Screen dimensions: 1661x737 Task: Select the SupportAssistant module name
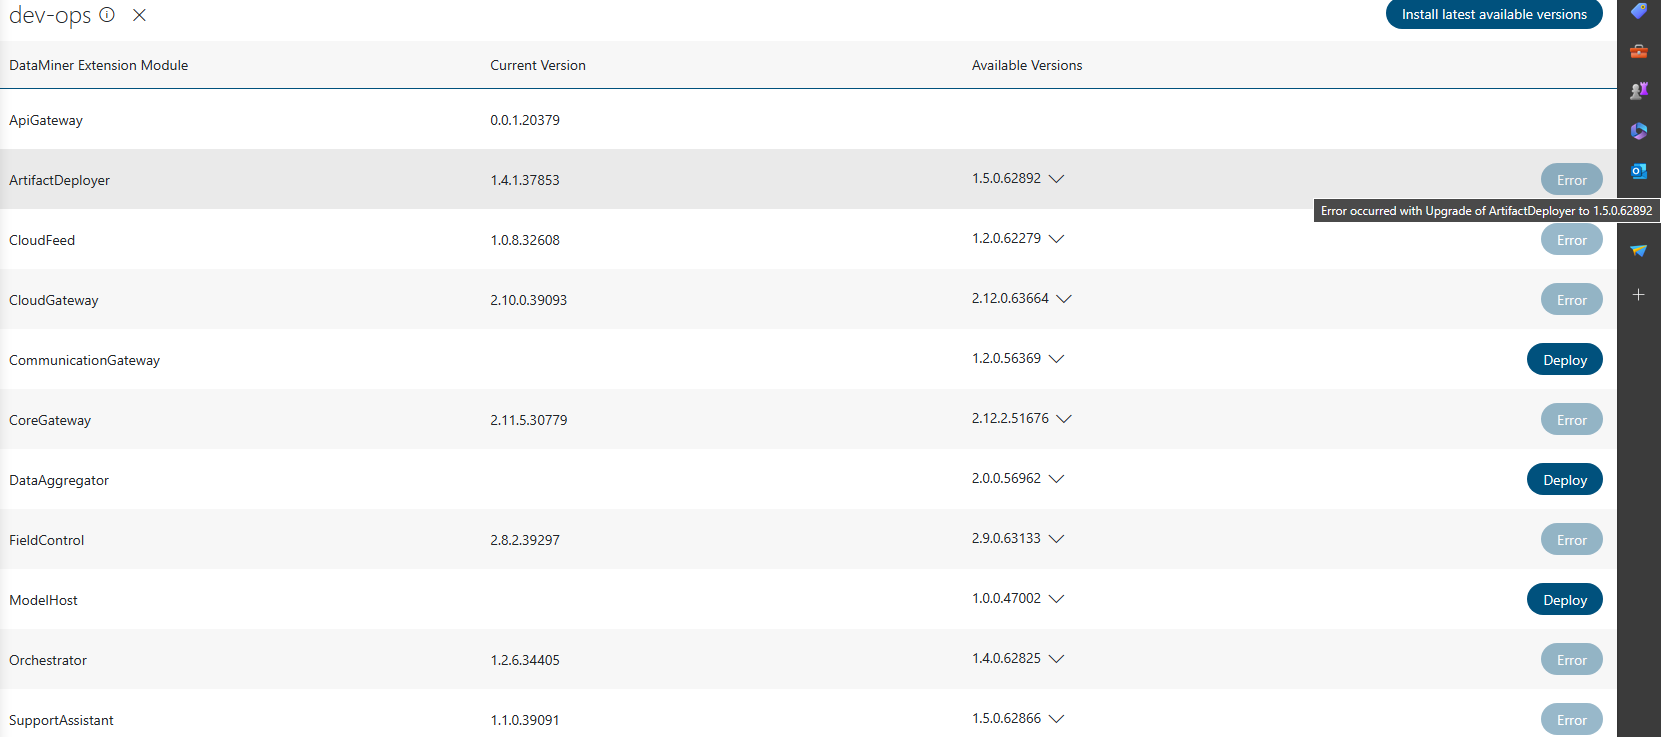61,720
